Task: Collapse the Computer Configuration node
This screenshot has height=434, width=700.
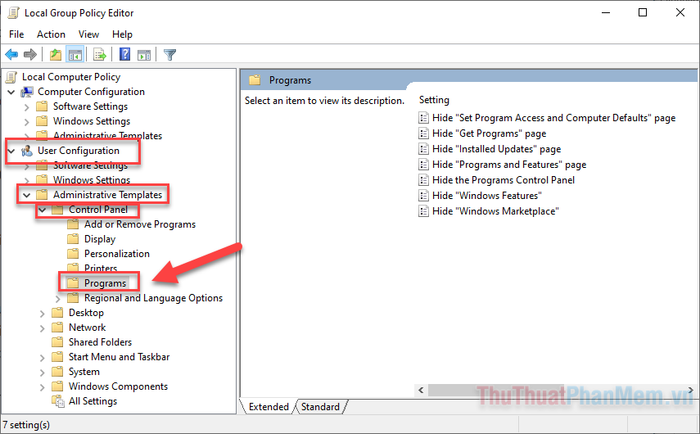Action: point(12,92)
